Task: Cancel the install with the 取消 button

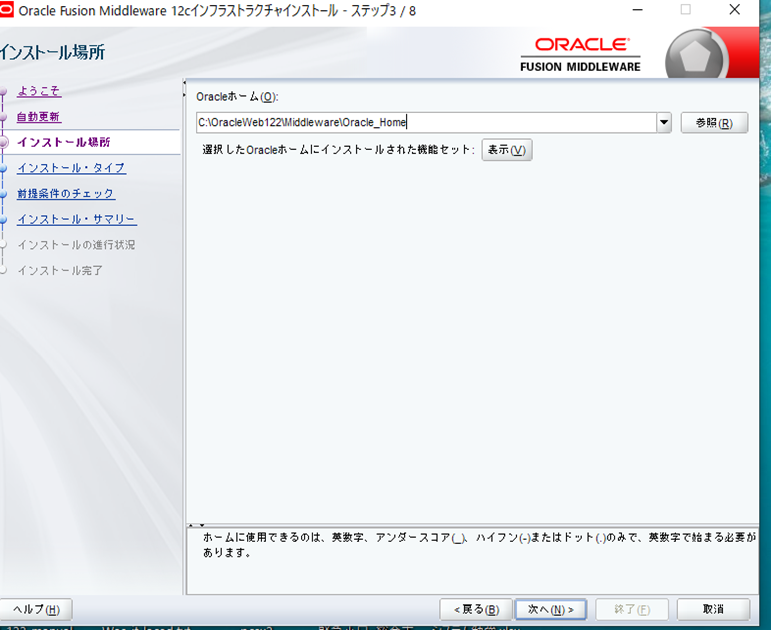Action: click(713, 609)
